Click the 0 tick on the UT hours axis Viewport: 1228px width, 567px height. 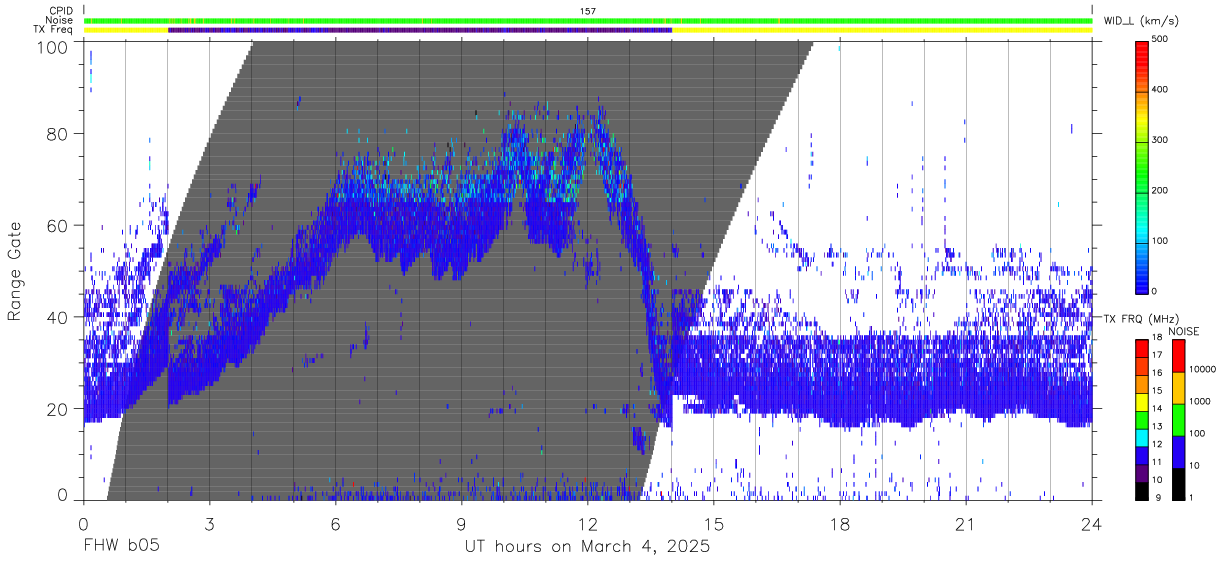coord(83,525)
